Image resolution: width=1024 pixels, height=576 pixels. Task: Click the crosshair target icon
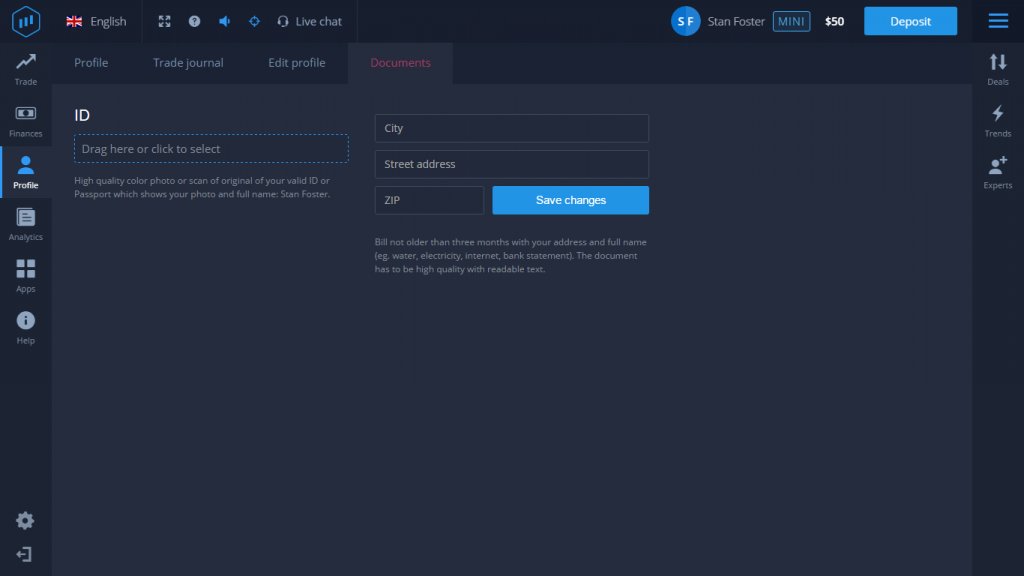pyautogui.click(x=255, y=22)
